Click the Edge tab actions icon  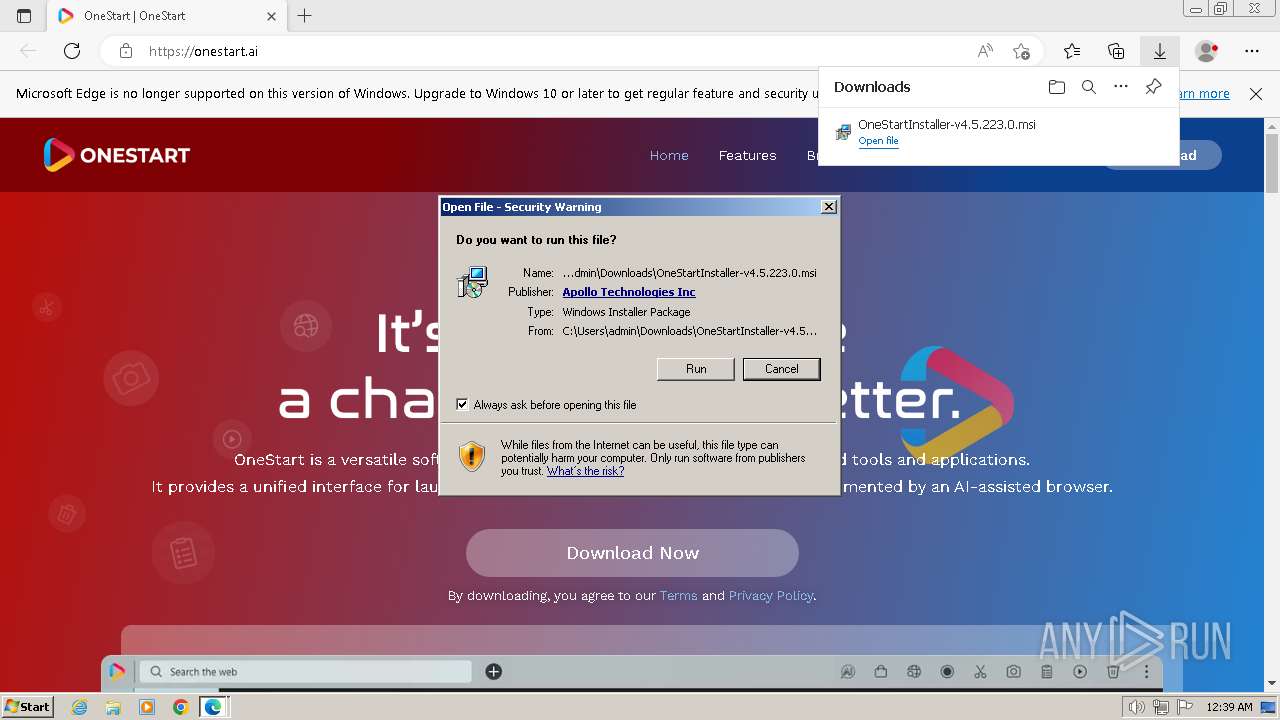point(24,16)
